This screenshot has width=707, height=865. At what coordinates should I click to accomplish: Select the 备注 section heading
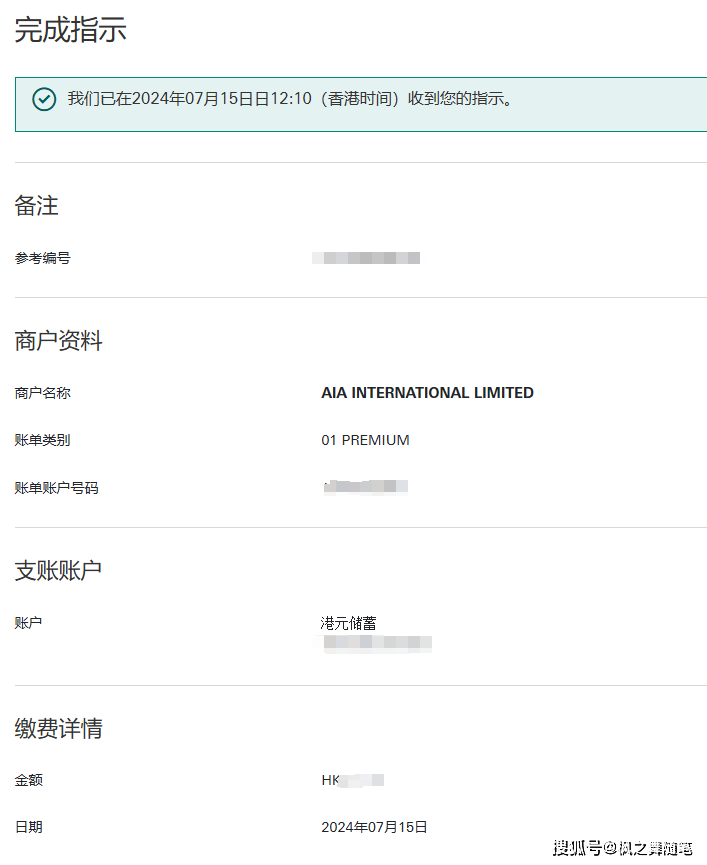[36, 206]
